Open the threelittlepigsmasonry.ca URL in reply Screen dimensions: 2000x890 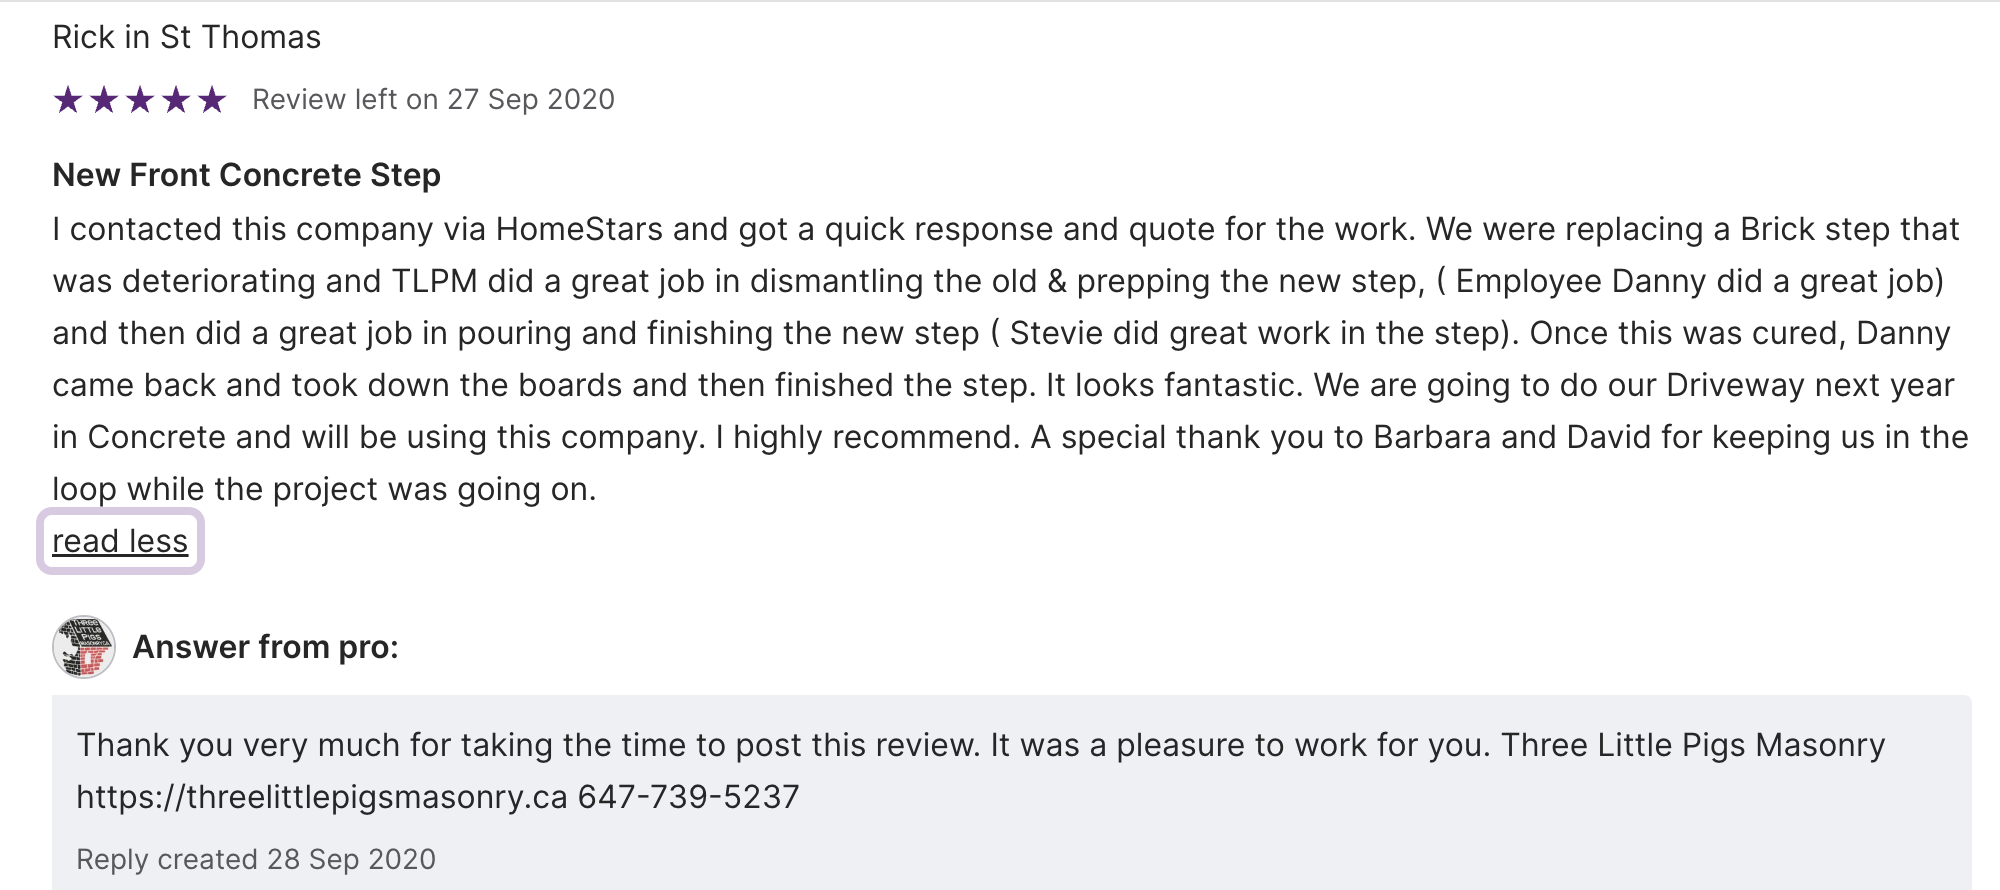pos(322,797)
